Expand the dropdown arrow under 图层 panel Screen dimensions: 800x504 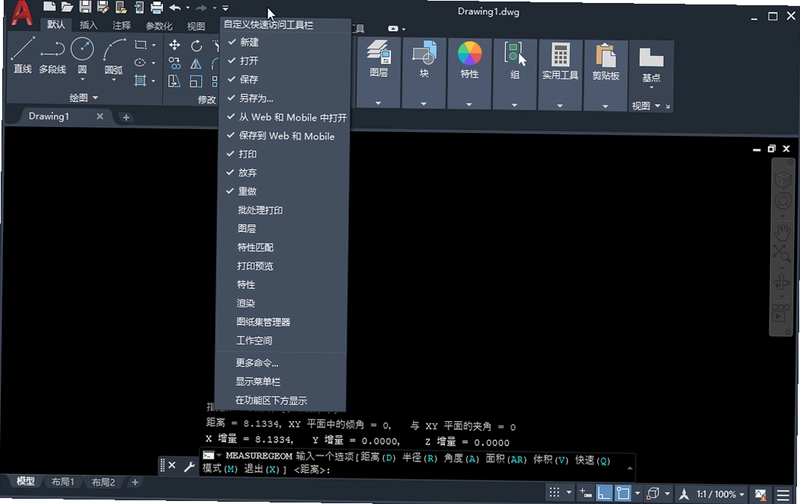point(378,103)
